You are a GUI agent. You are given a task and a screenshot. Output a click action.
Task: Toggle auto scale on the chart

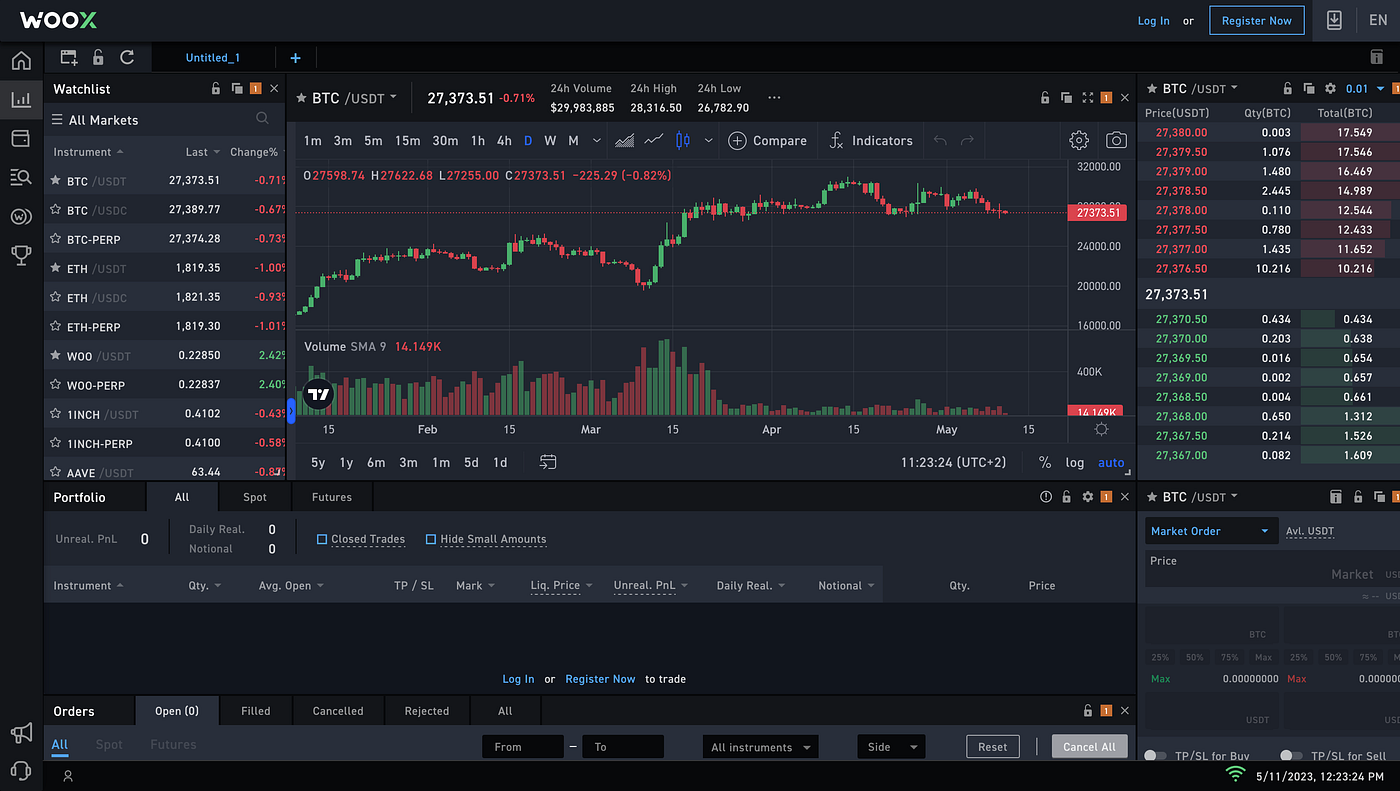coord(1111,463)
